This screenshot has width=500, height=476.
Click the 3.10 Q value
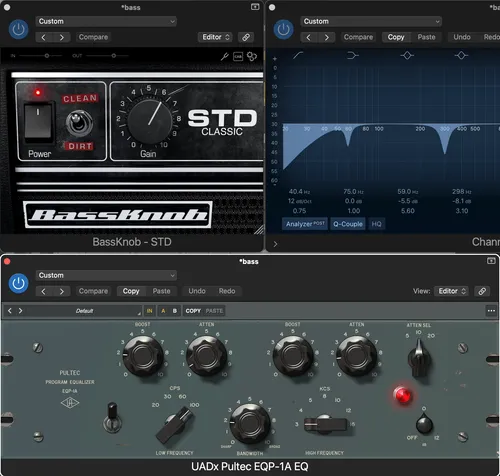pyautogui.click(x=462, y=211)
